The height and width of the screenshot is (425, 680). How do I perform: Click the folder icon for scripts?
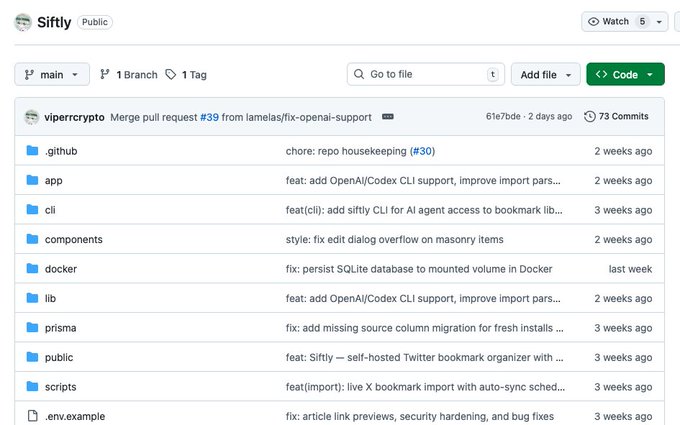click(32, 386)
